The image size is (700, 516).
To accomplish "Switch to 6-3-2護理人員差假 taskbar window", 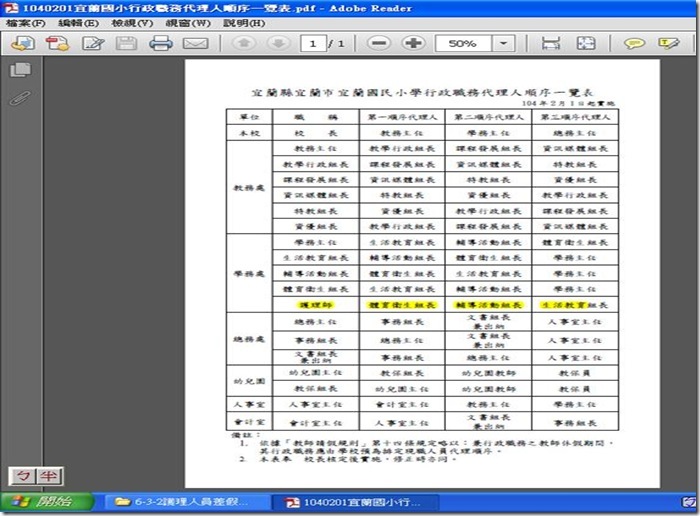I will (x=187, y=502).
